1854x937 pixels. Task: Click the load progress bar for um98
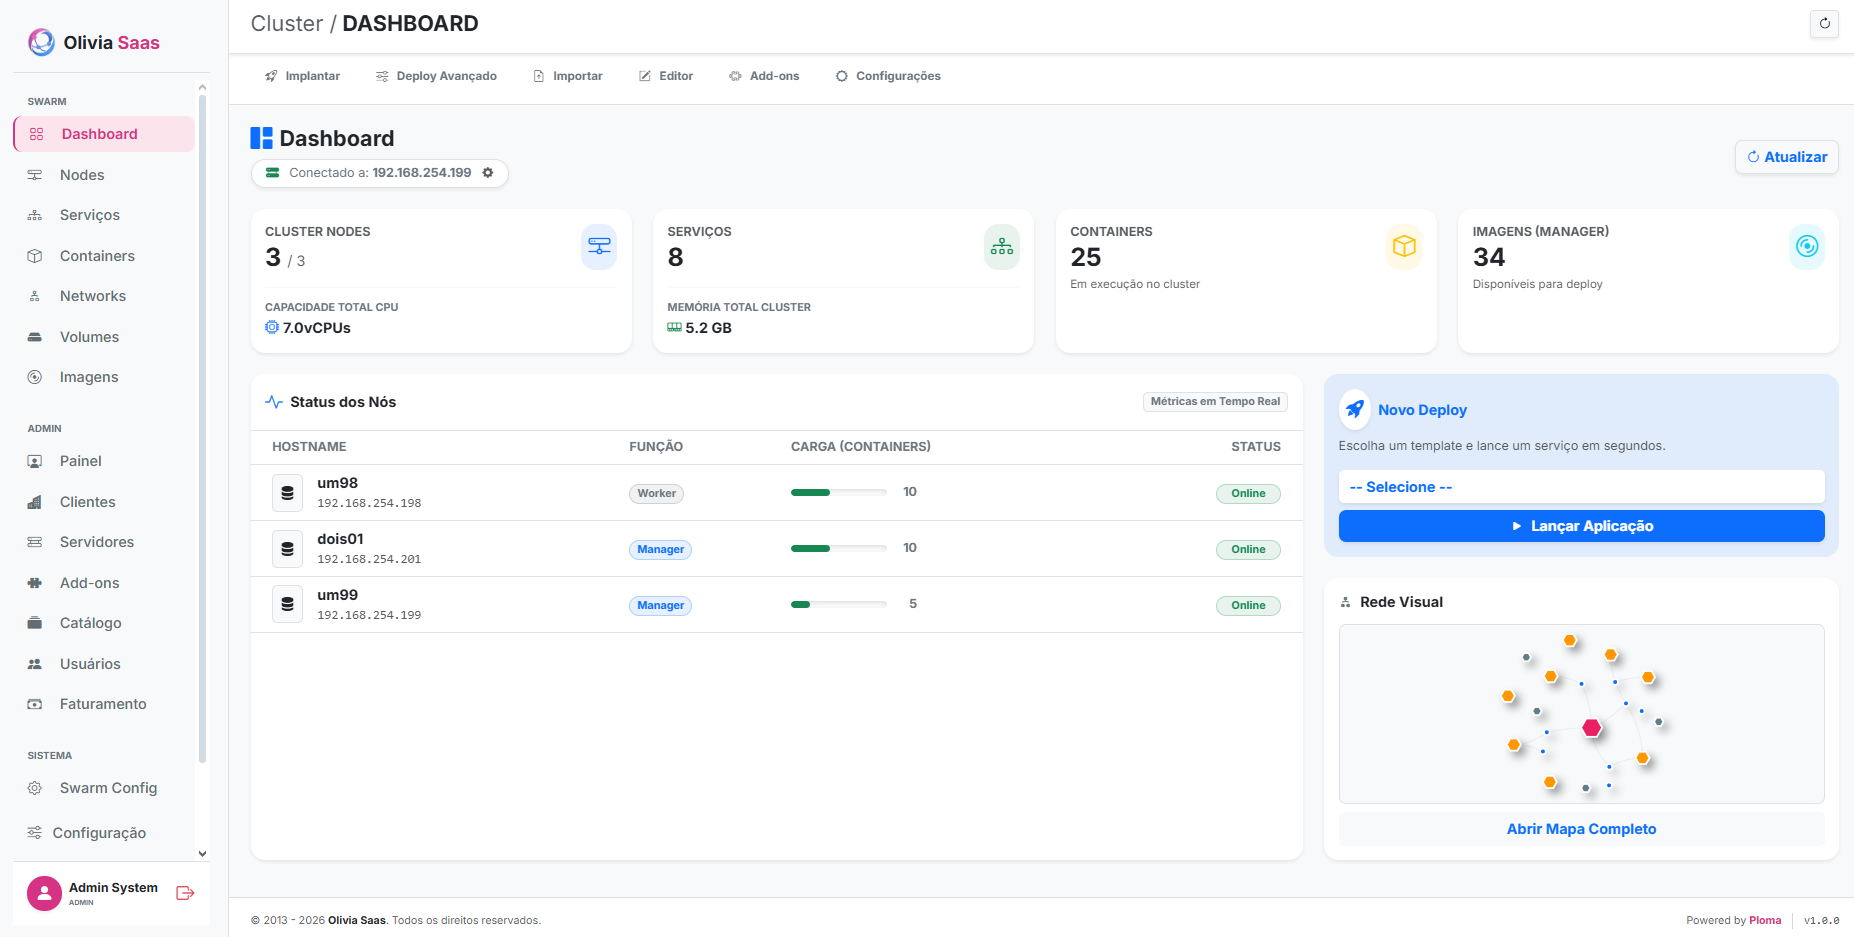839,492
